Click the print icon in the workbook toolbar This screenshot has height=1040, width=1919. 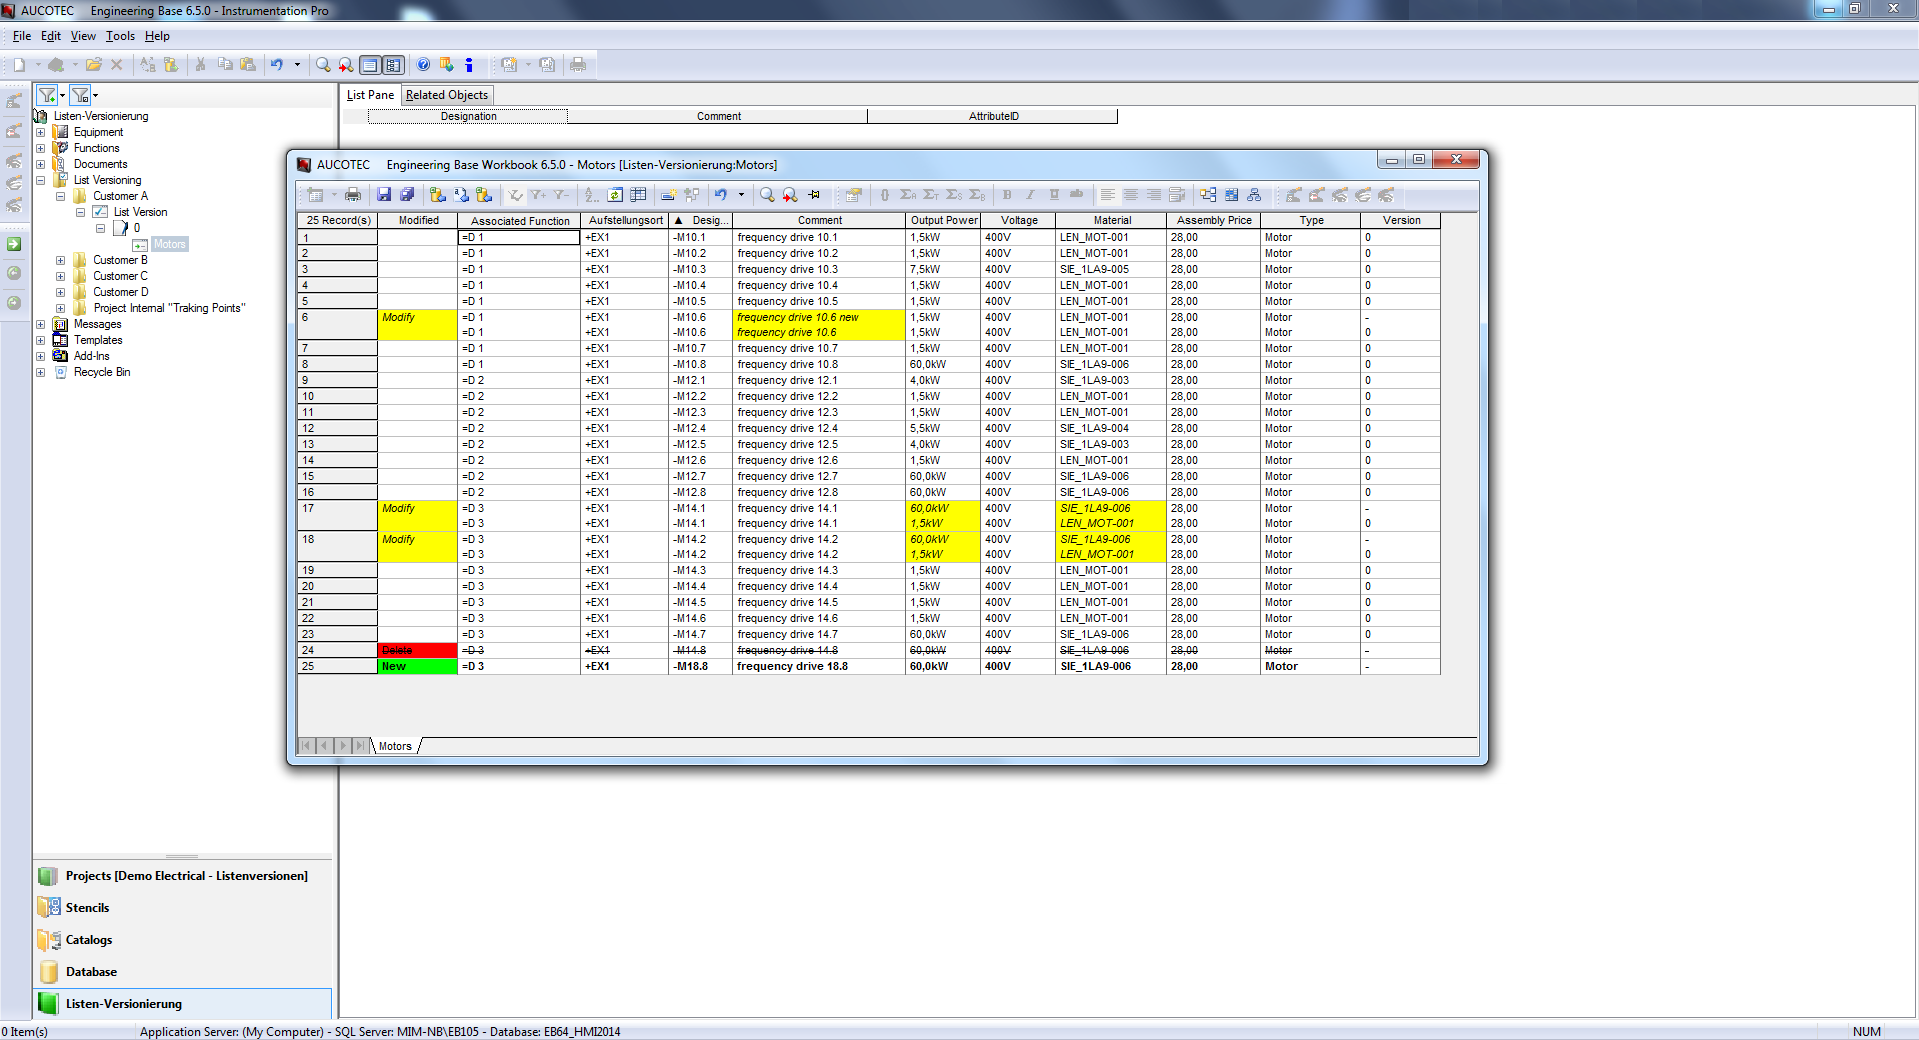(x=353, y=195)
